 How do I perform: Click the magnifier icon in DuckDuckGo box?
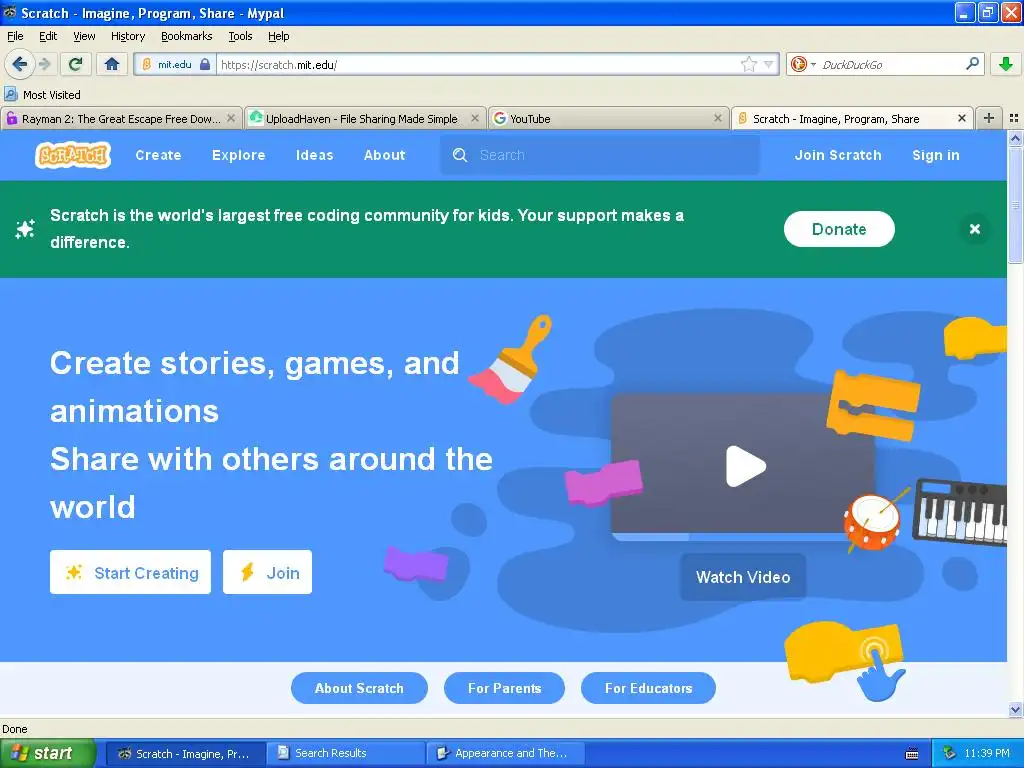(972, 64)
